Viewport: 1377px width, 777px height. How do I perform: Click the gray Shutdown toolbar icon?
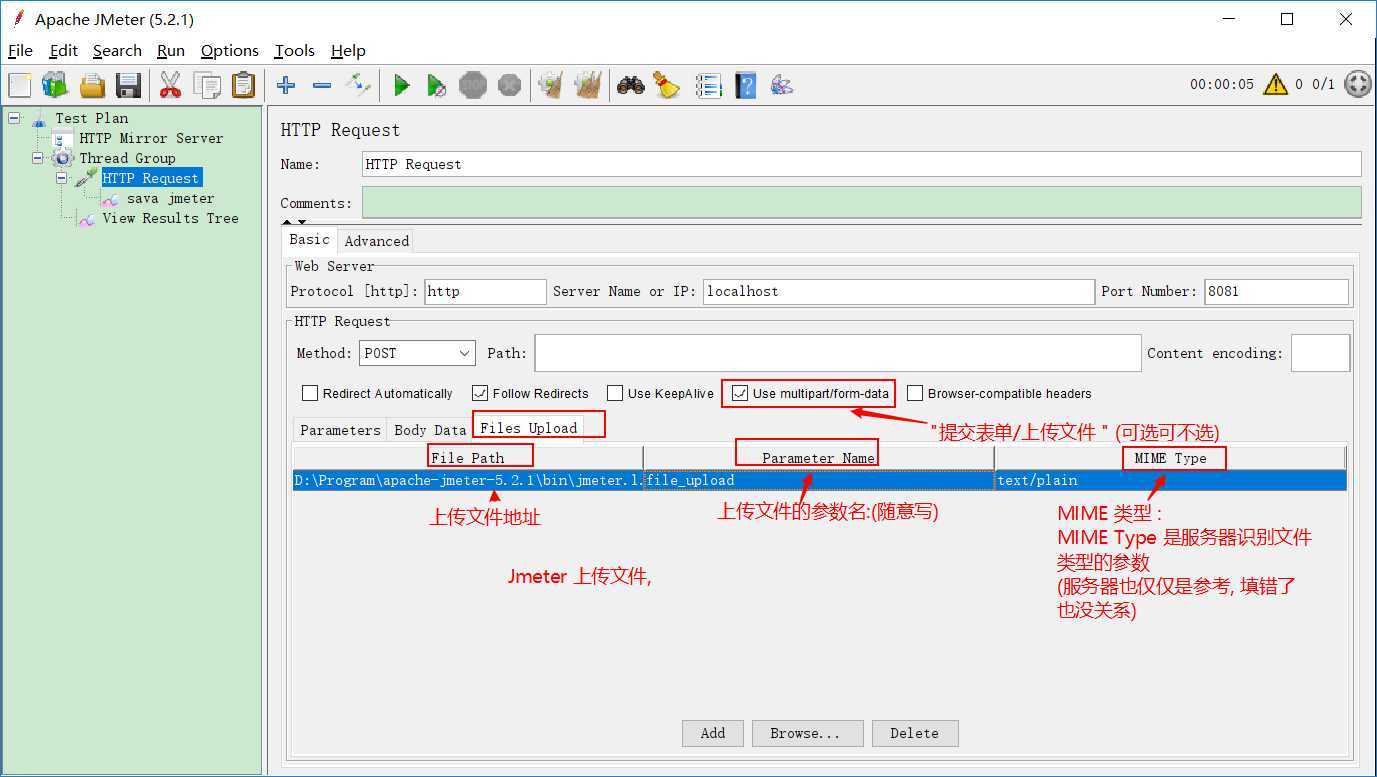click(509, 85)
